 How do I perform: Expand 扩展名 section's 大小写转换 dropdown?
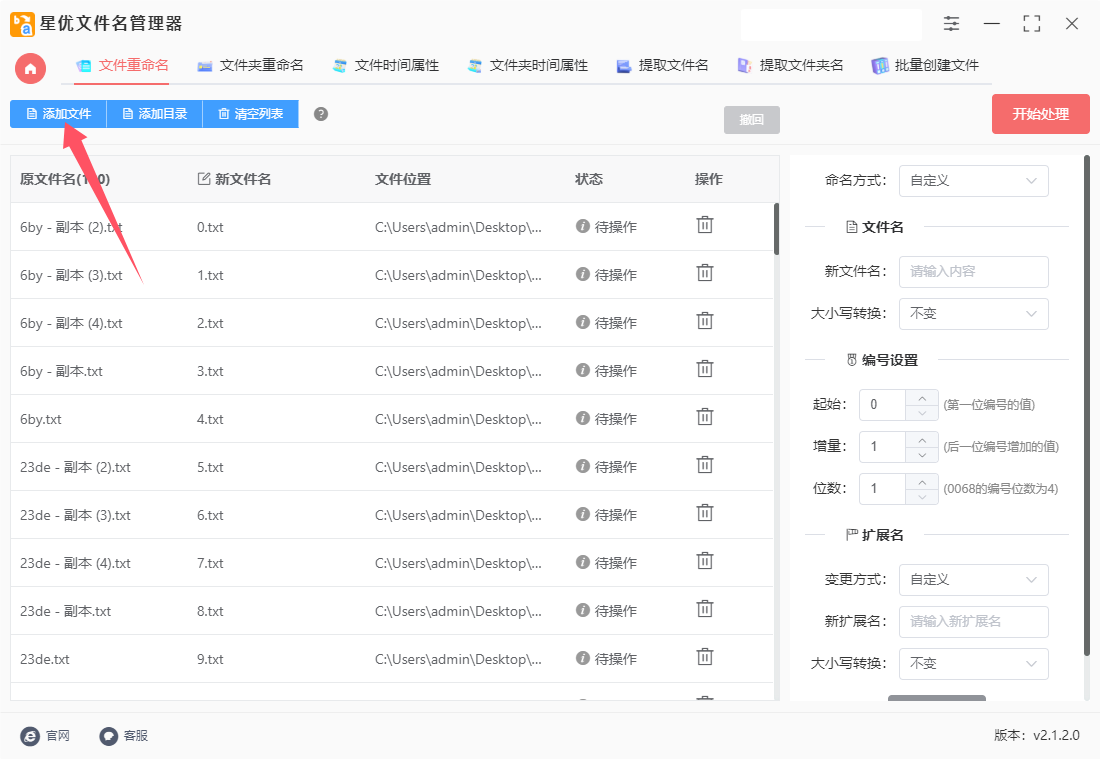pos(974,664)
